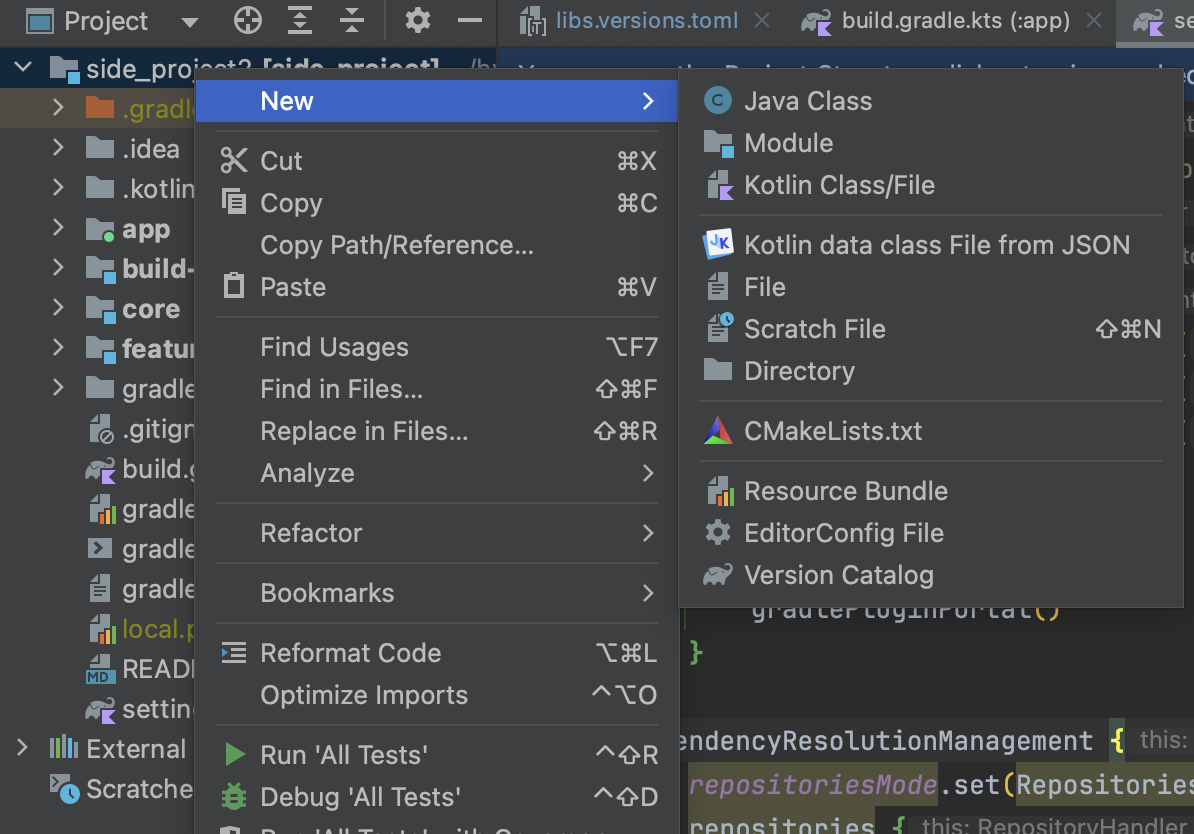The width and height of the screenshot is (1194, 834).
Task: Click Reformat Code in context menu
Action: [350, 653]
